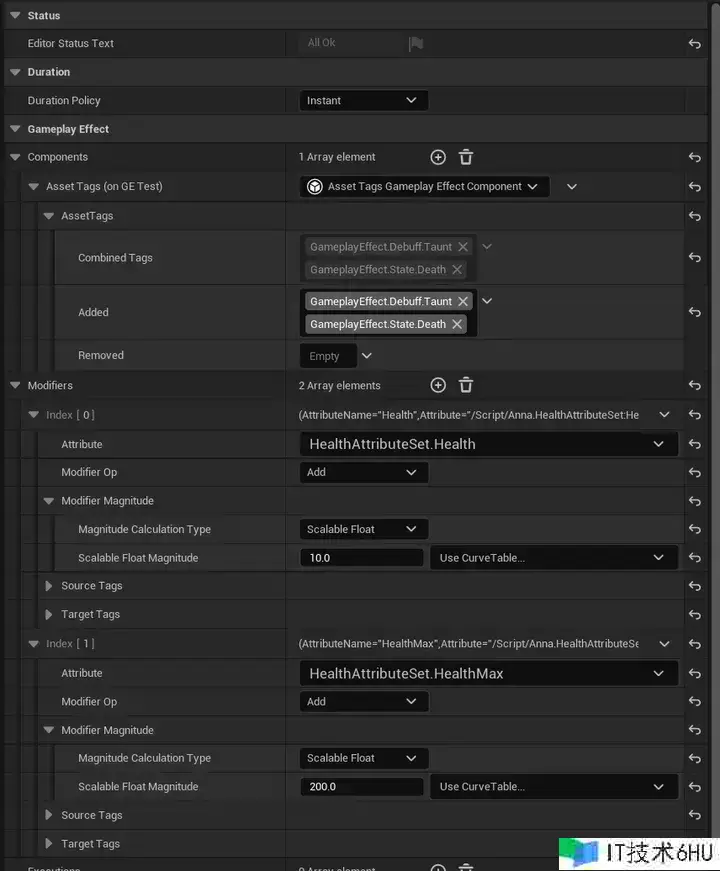
Task: Open Index [1] element options chevron
Action: point(664,644)
